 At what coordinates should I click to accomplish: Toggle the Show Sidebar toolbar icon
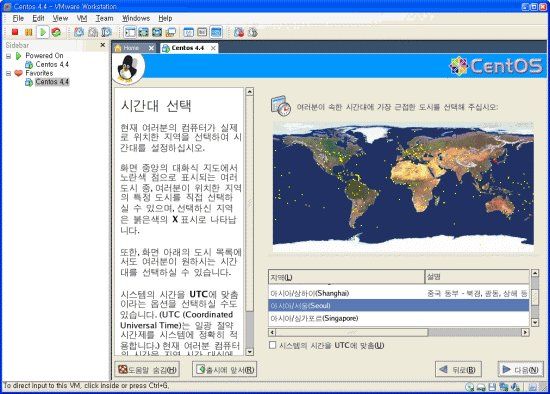(x=130, y=32)
